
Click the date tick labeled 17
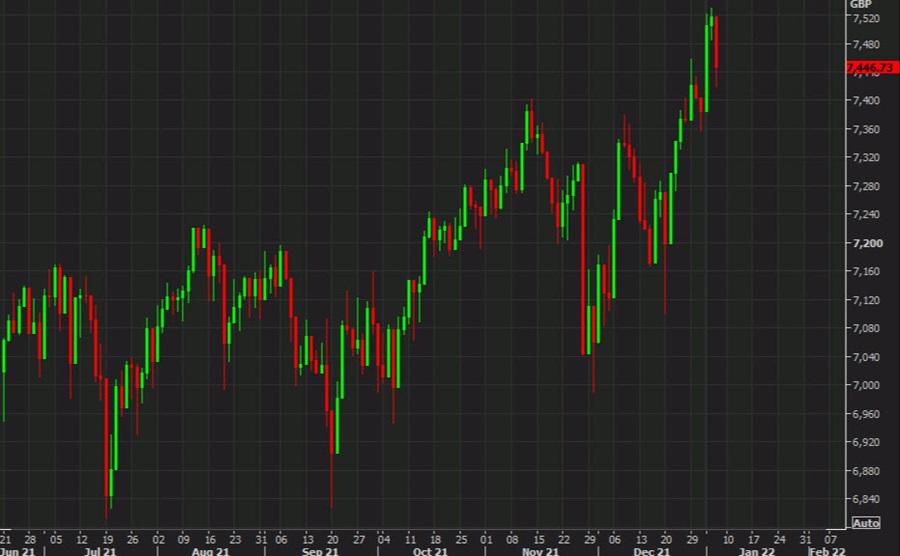click(x=754, y=539)
